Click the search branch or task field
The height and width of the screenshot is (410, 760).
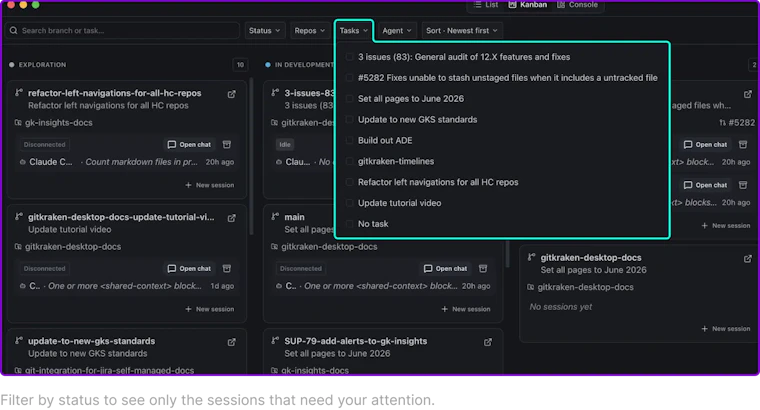click(123, 31)
